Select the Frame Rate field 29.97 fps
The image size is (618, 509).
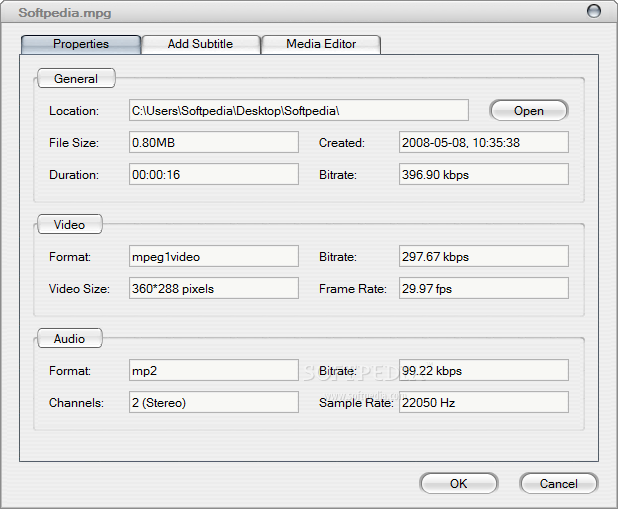(484, 288)
